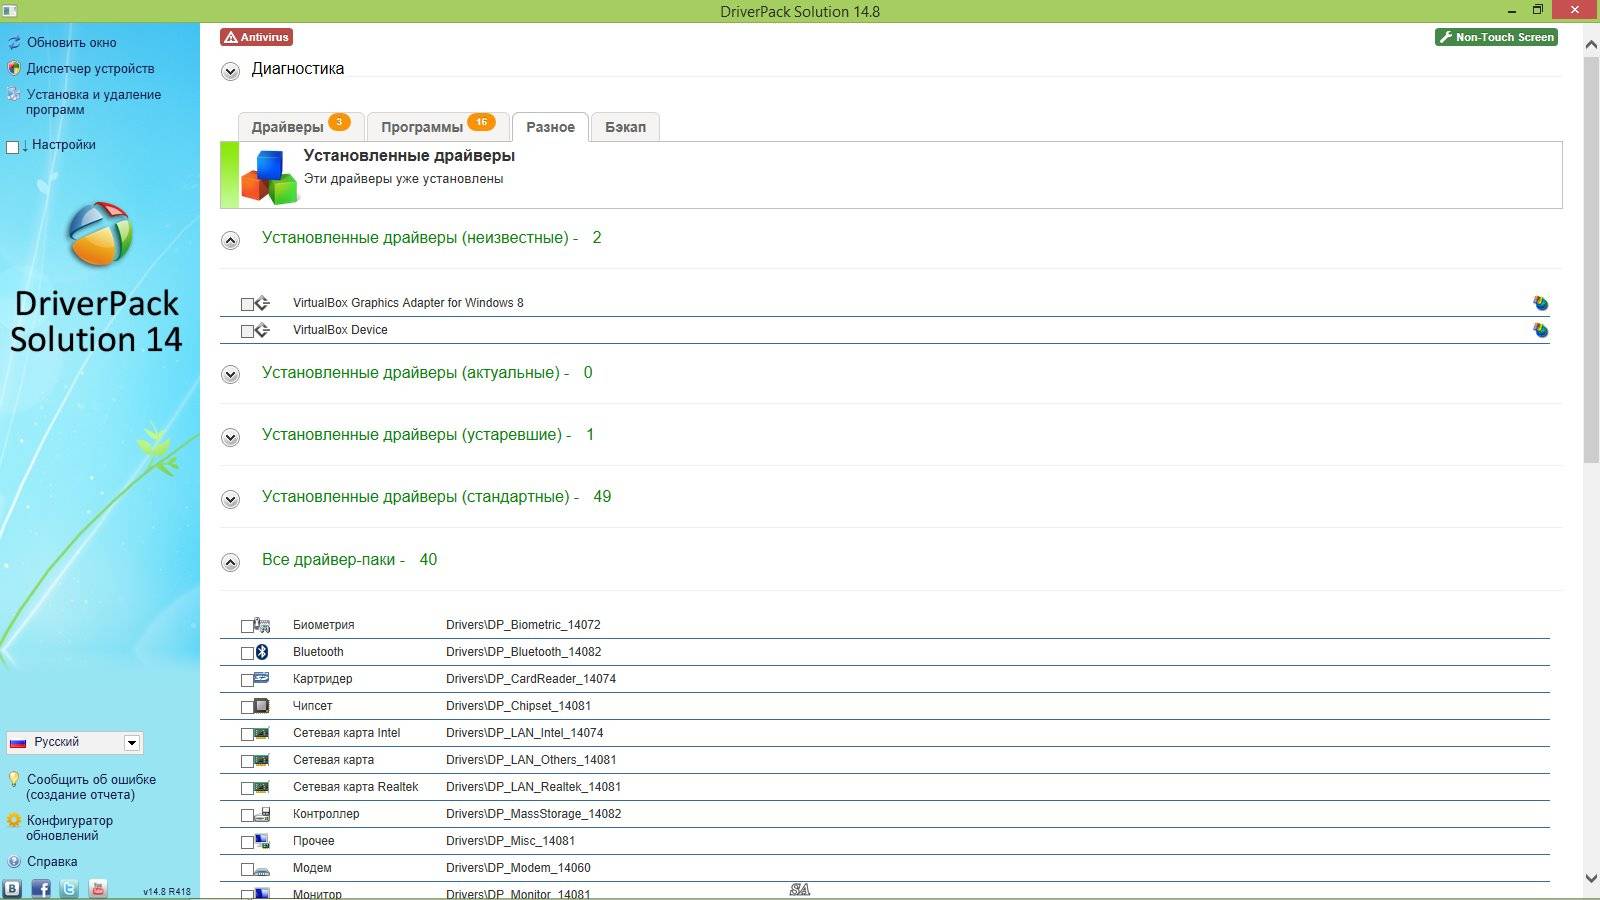Click the Обновить окно link
The image size is (1600, 900).
point(71,43)
